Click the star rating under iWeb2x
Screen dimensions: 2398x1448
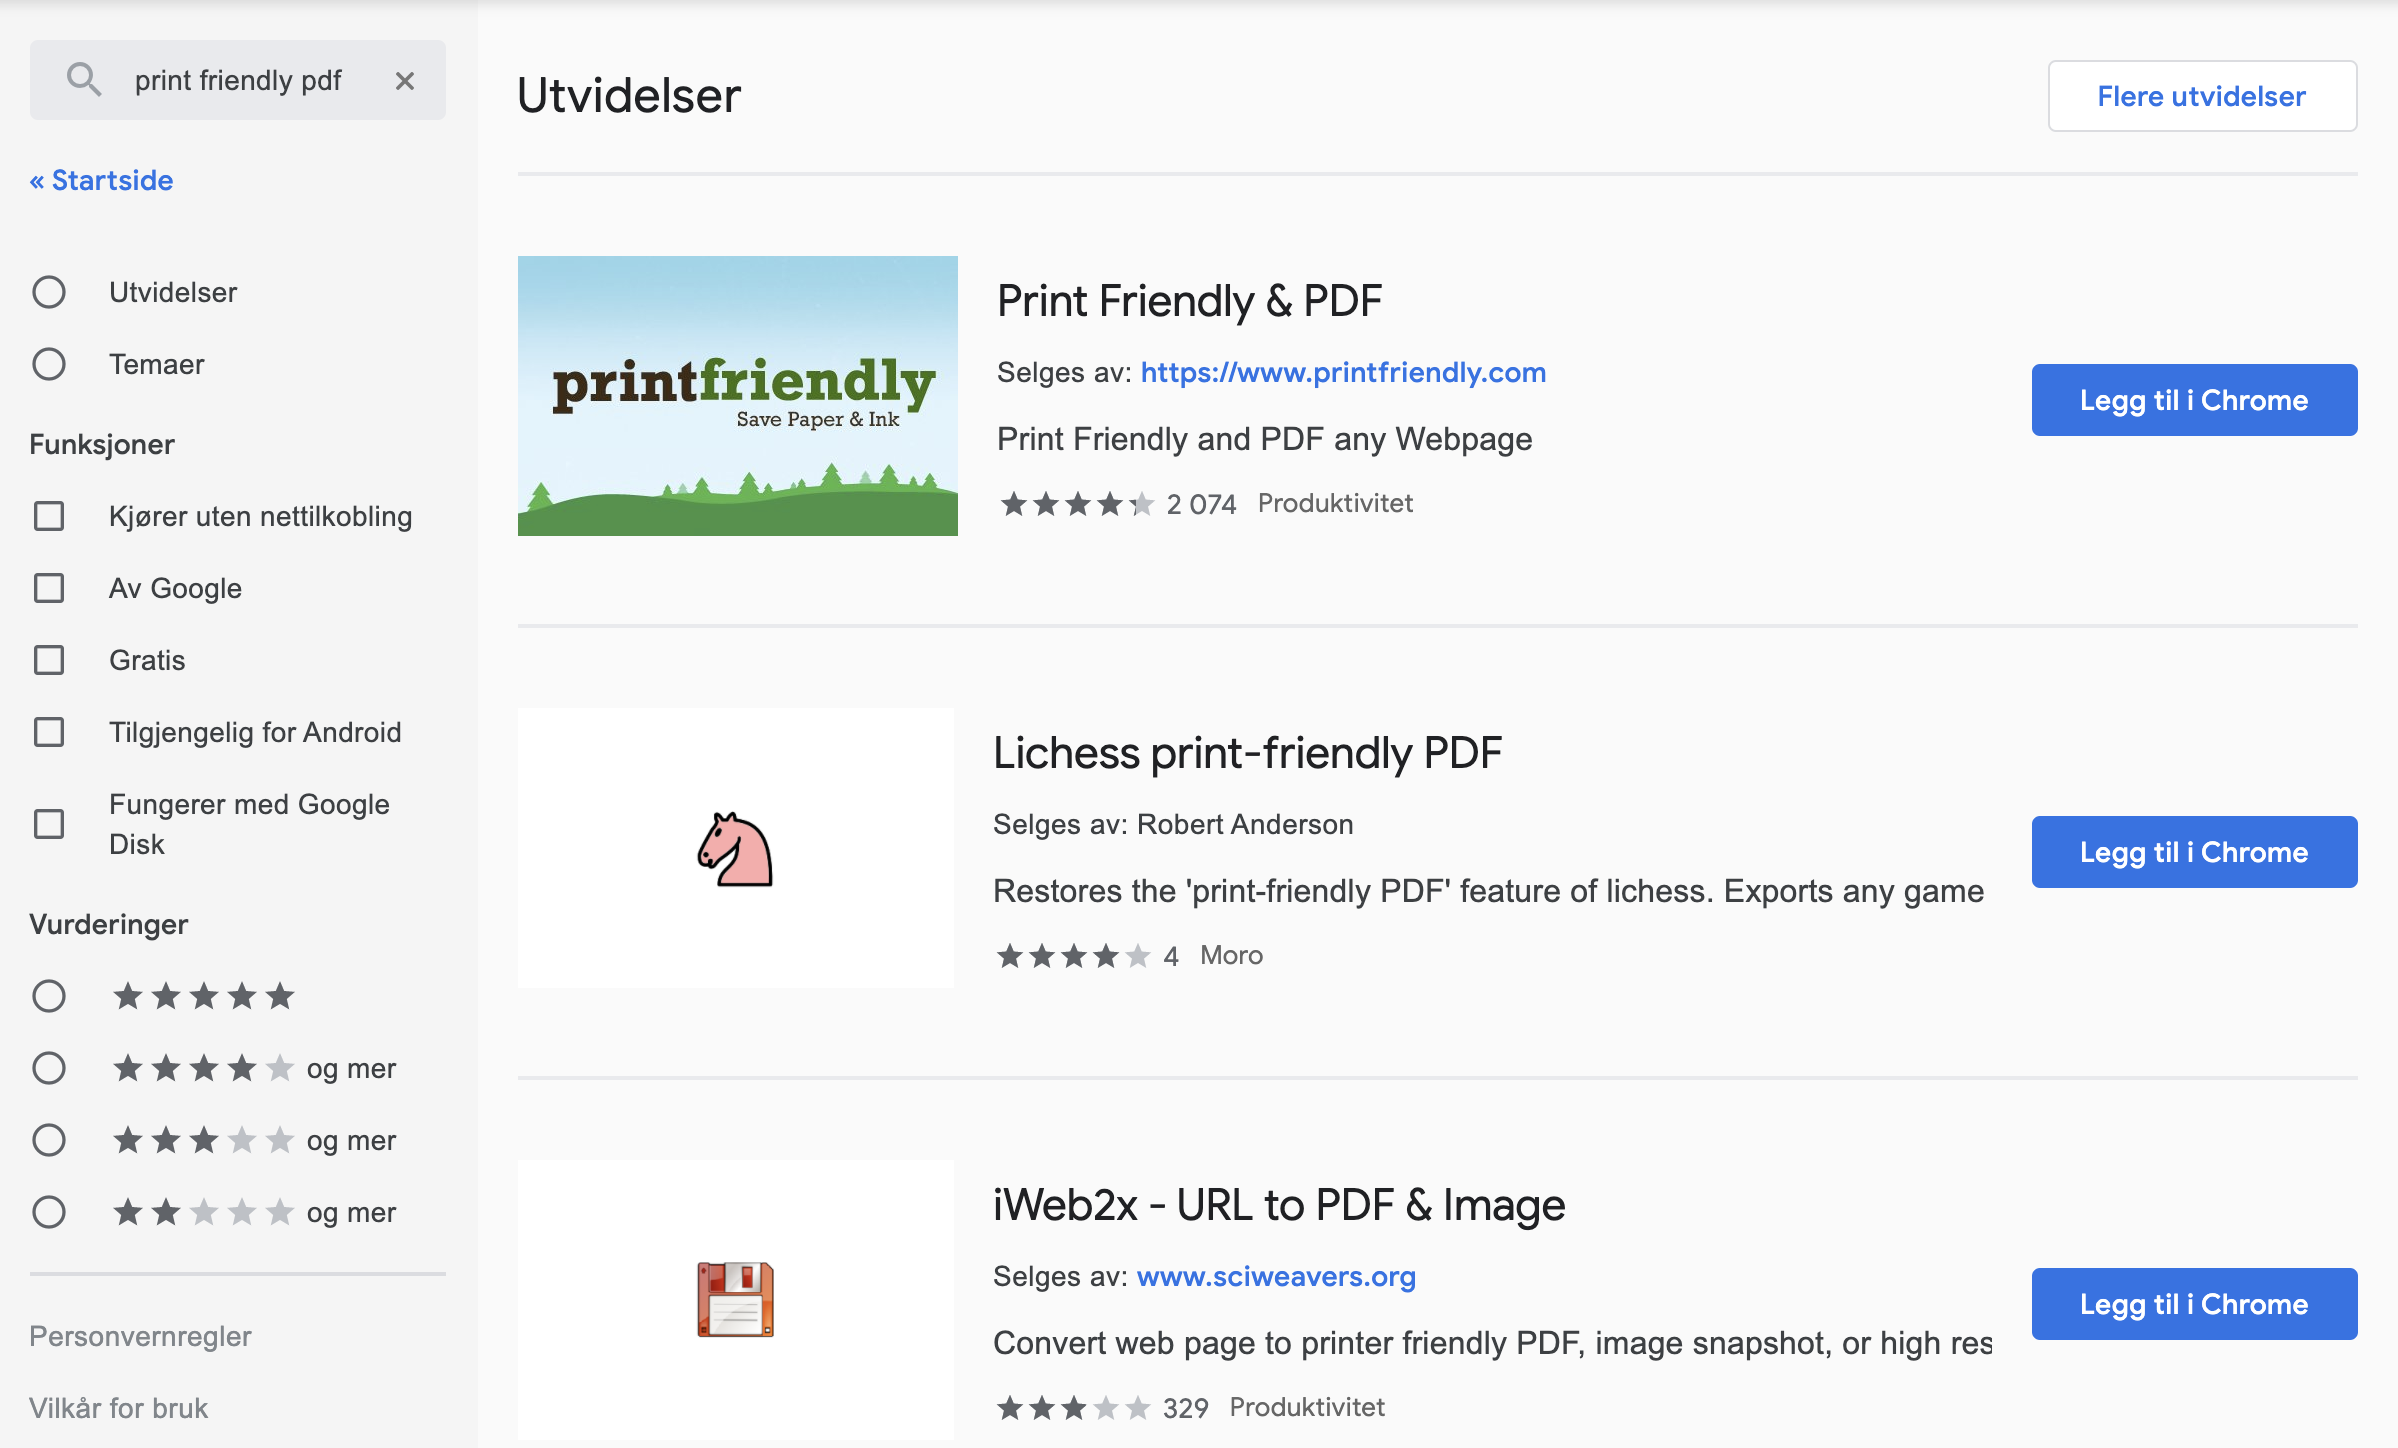pyautogui.click(x=1072, y=1406)
